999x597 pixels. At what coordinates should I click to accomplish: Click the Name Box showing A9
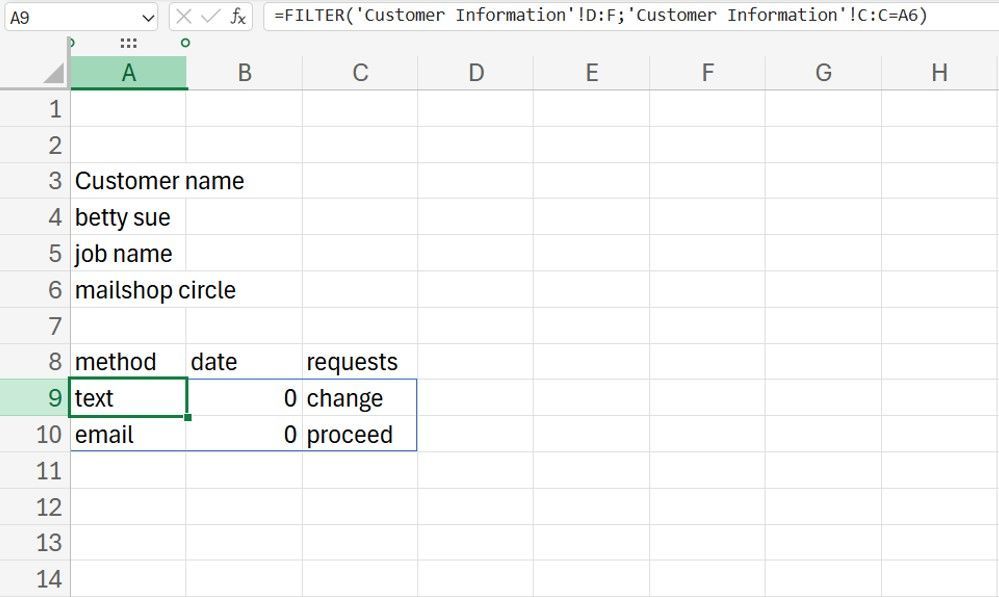70,17
